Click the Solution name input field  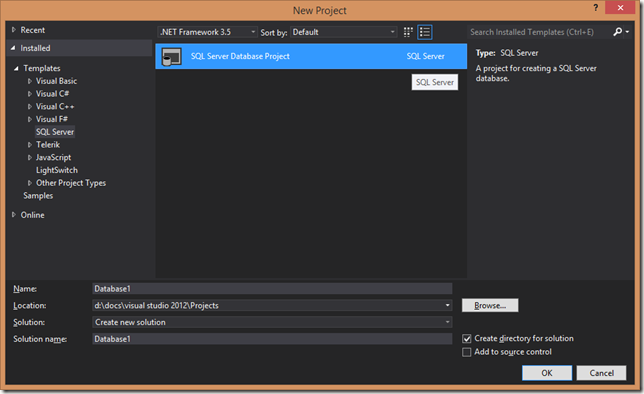click(272, 339)
